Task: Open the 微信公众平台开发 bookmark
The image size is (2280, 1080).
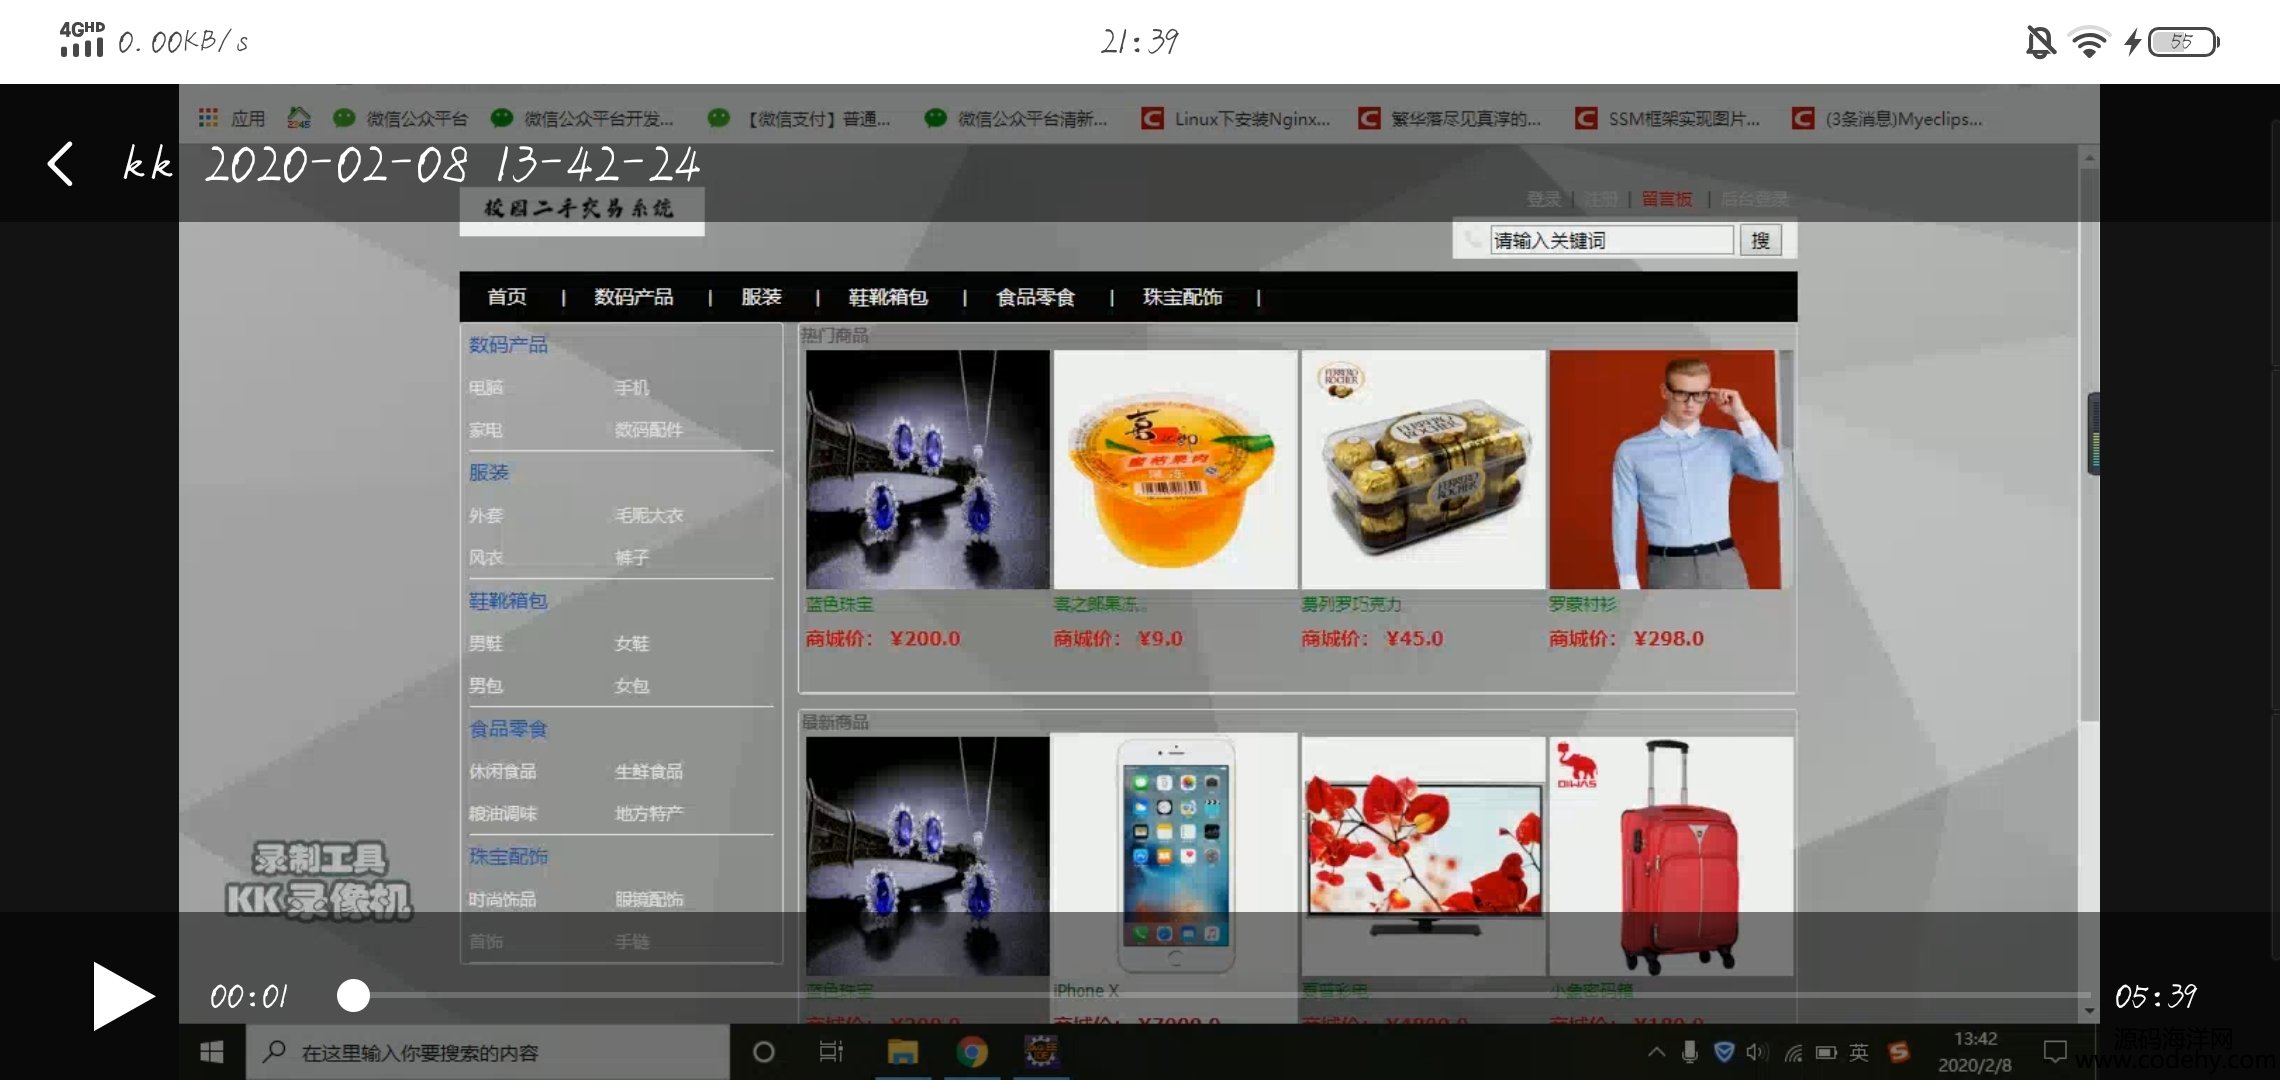Action: (583, 118)
